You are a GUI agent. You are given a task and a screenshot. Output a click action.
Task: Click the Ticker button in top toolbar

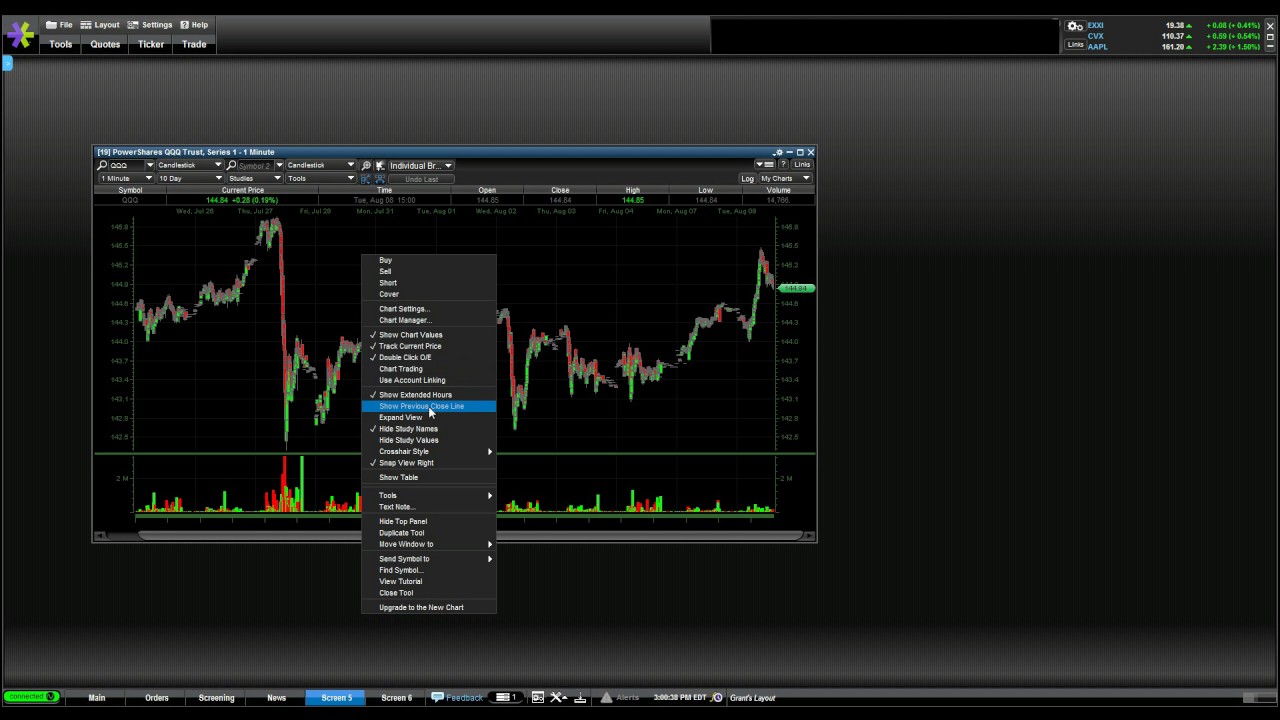click(x=151, y=44)
